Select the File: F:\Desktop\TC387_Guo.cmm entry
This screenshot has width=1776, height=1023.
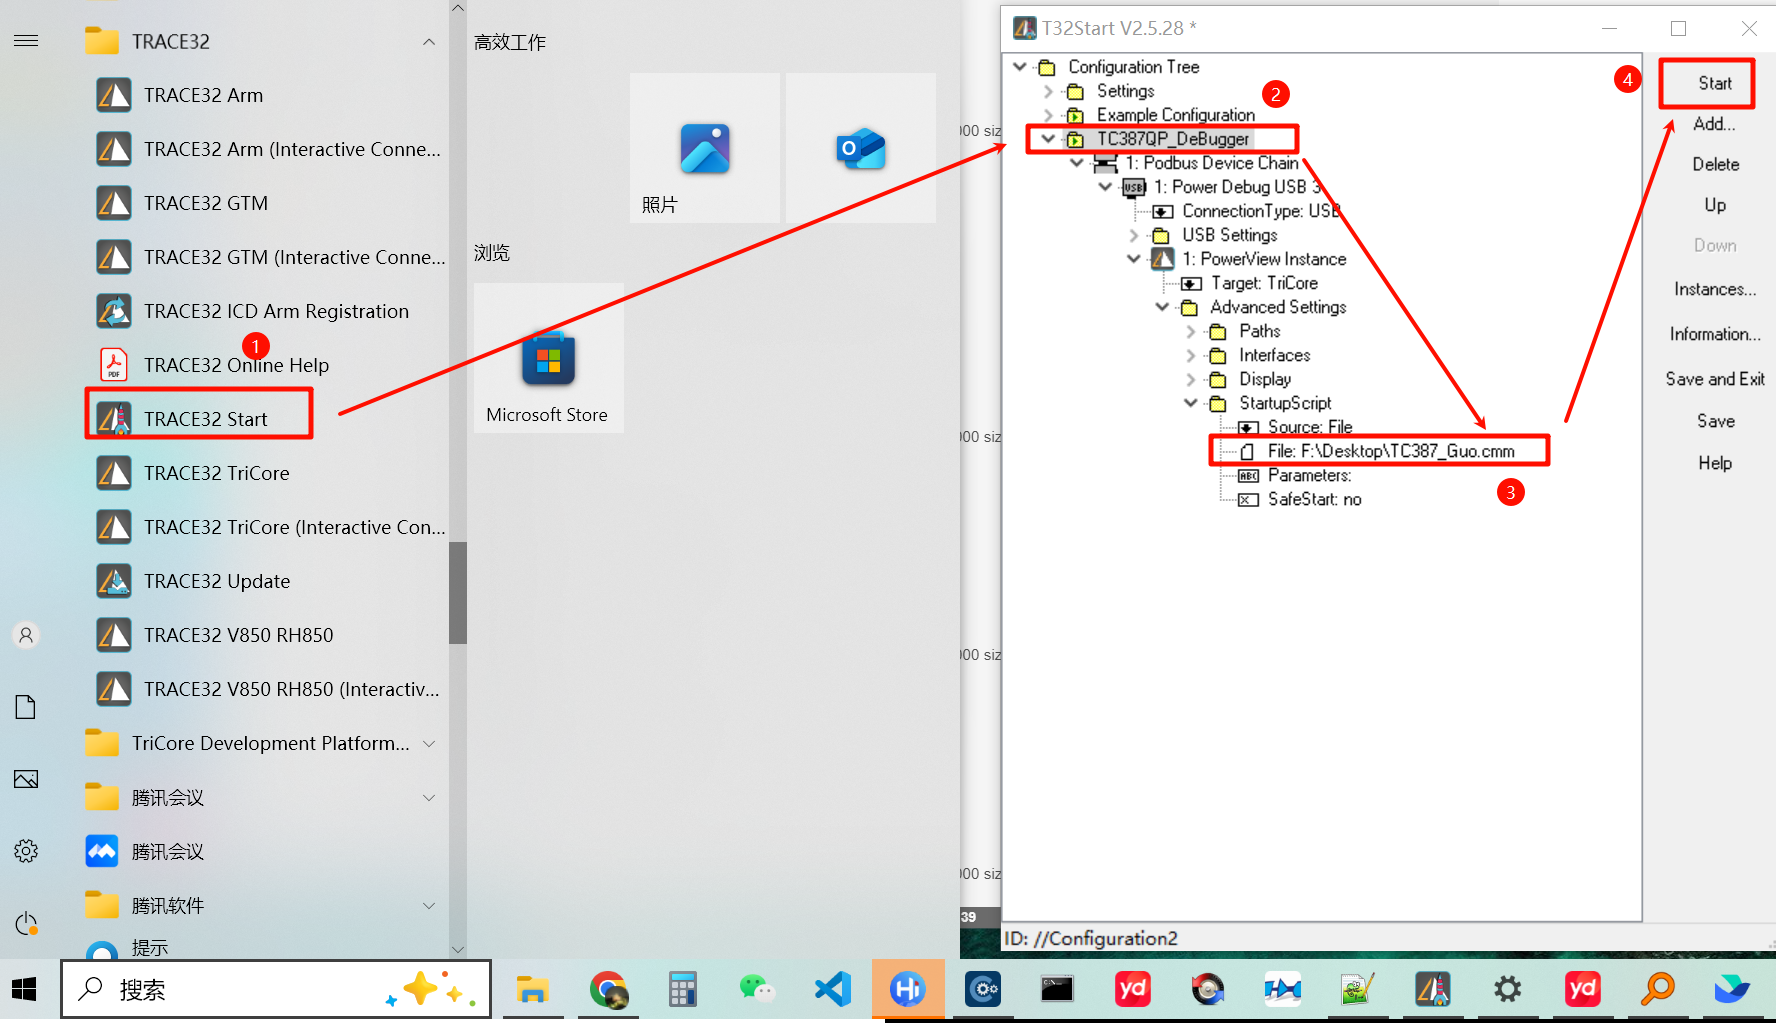click(x=1390, y=451)
